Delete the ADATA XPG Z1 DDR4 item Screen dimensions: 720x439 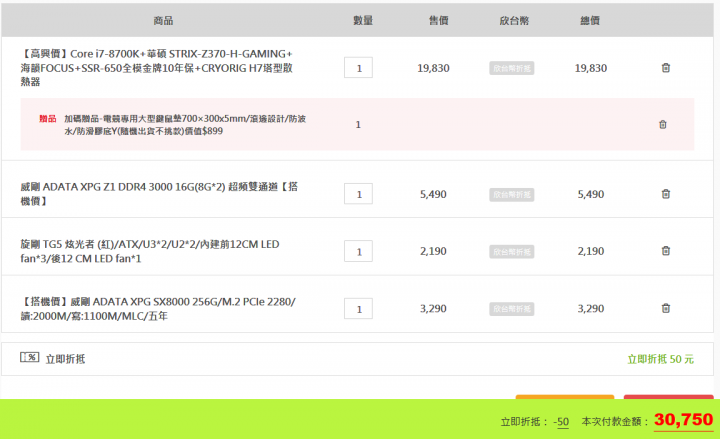tap(666, 194)
